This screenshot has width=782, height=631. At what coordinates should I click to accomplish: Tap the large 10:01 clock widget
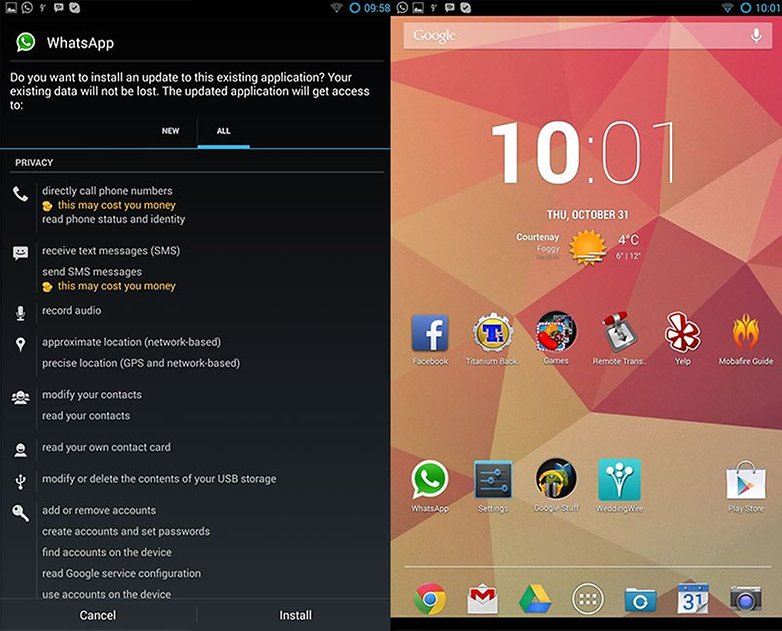(584, 153)
